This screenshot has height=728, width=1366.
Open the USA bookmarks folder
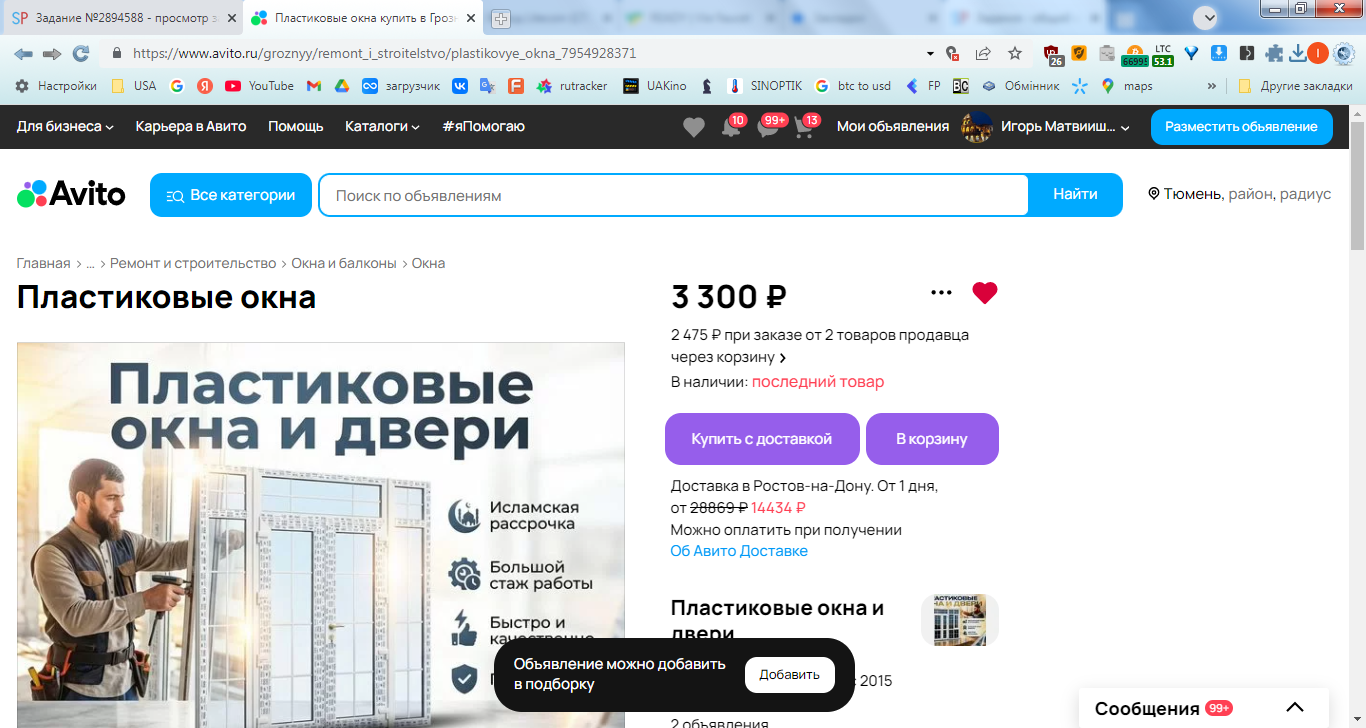[x=133, y=86]
